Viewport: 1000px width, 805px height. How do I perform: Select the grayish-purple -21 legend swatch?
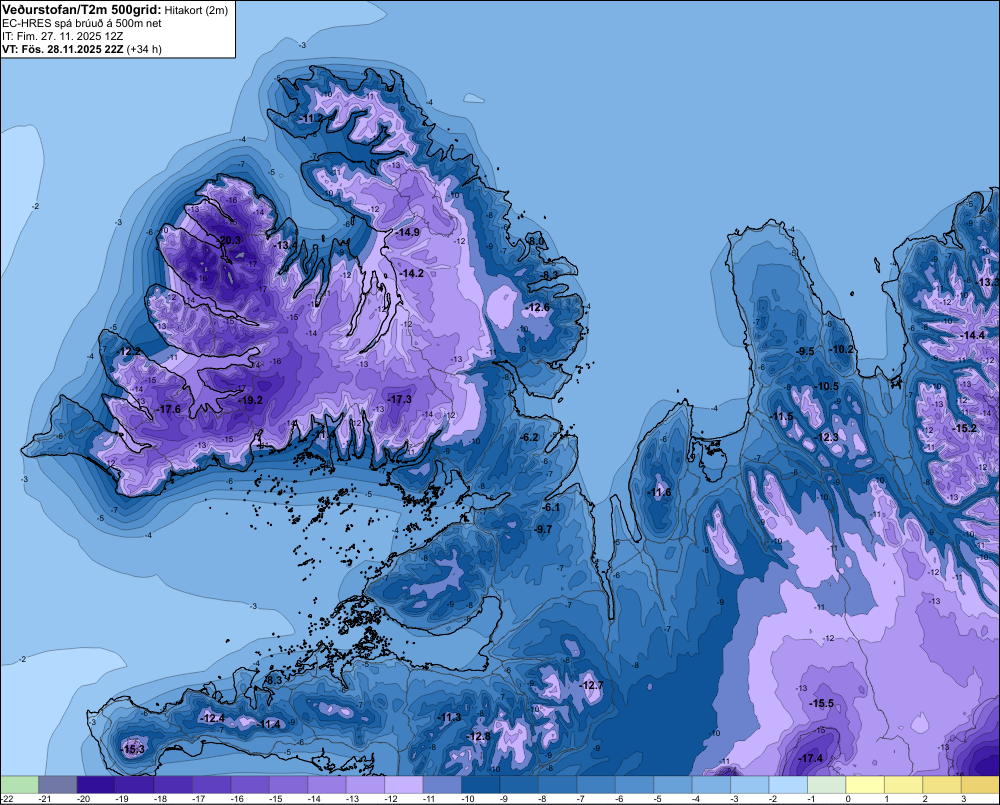(57, 785)
